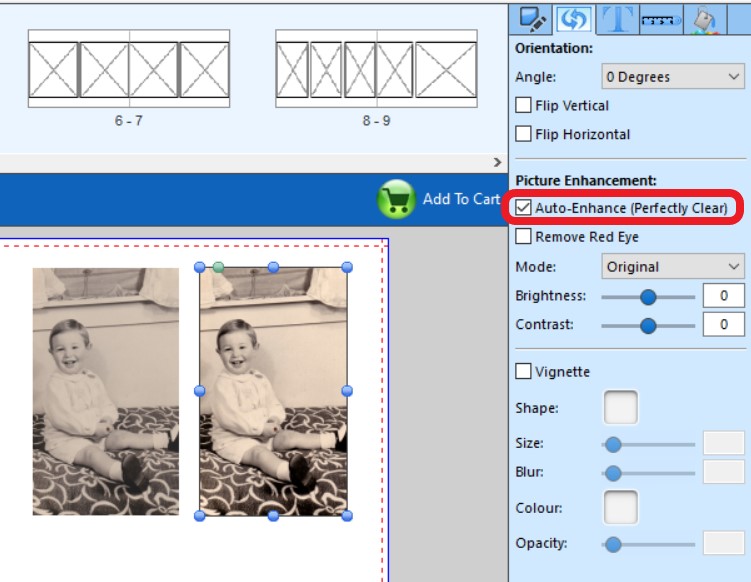Open the paint bucket fill tab
The width and height of the screenshot is (751, 582).
705,20
